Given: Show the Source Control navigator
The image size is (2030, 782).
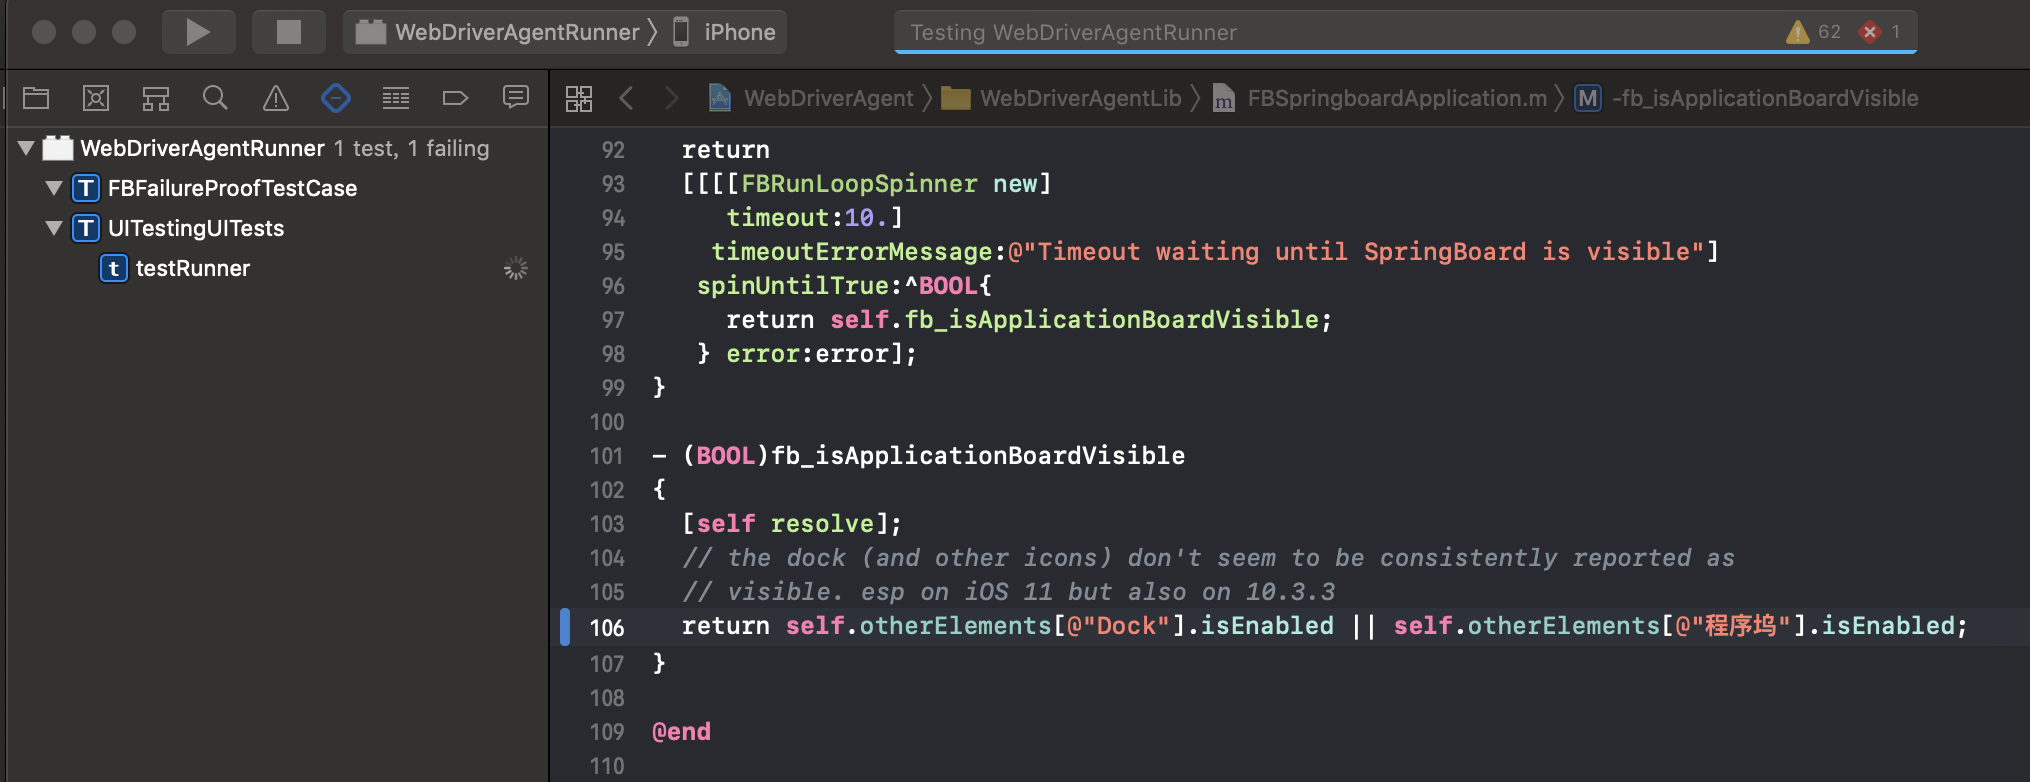Looking at the screenshot, I should (96, 98).
